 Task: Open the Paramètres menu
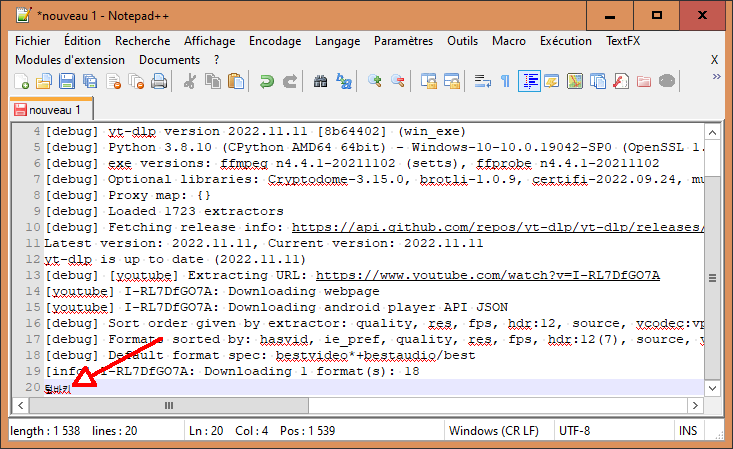coord(403,41)
